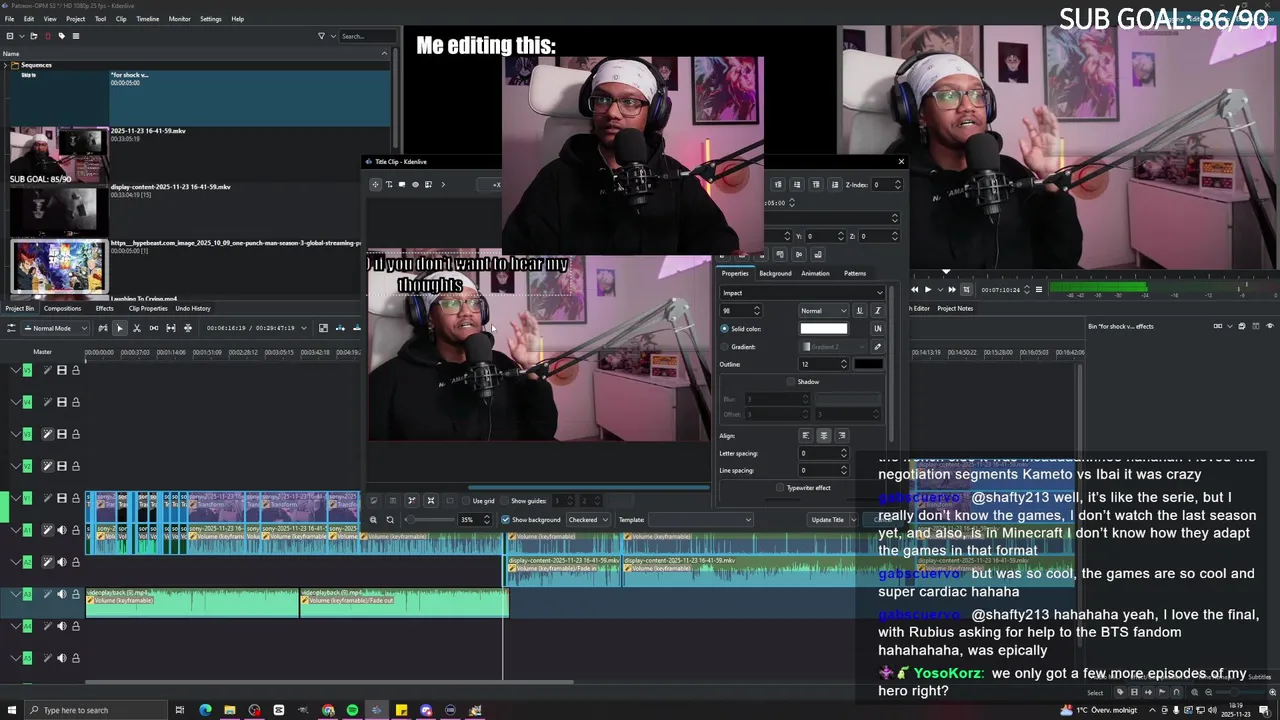Image resolution: width=1280 pixels, height=720 pixels.
Task: Enable the Shadow checkbox
Action: (791, 382)
